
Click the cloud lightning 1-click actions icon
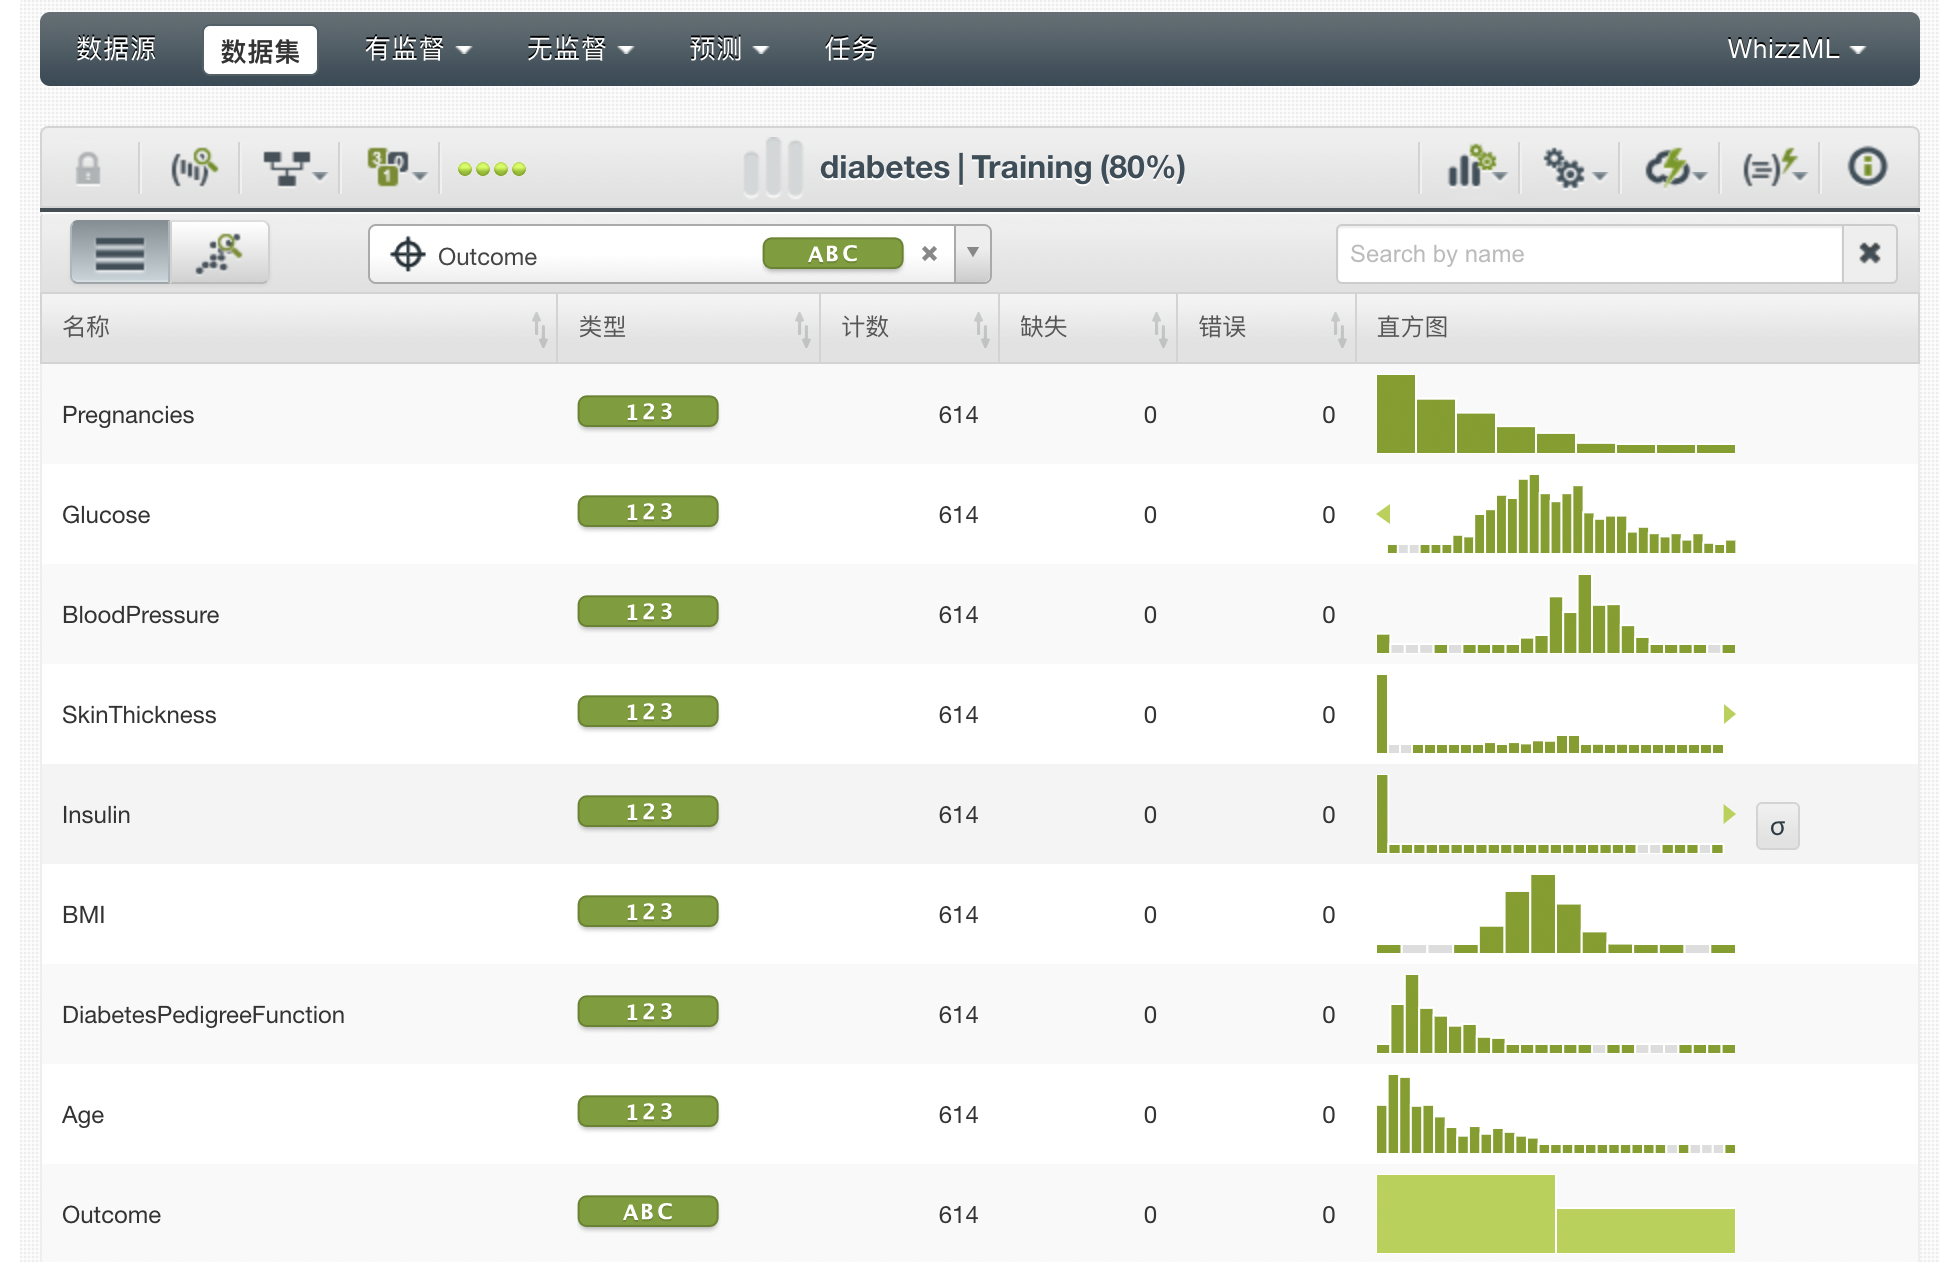[x=1672, y=167]
